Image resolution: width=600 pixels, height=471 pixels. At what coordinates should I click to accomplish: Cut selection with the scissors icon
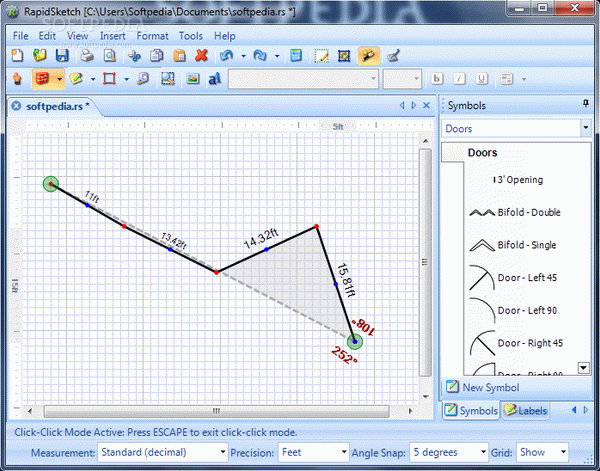134,56
